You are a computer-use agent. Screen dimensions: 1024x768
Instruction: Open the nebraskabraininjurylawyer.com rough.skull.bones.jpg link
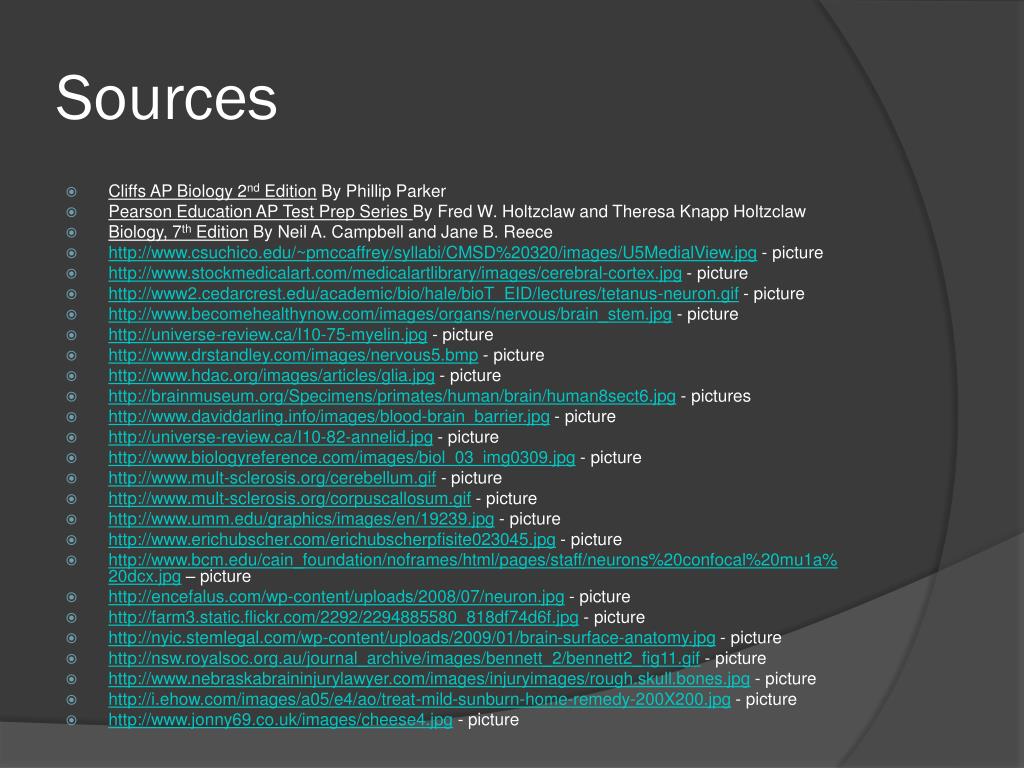[429, 679]
